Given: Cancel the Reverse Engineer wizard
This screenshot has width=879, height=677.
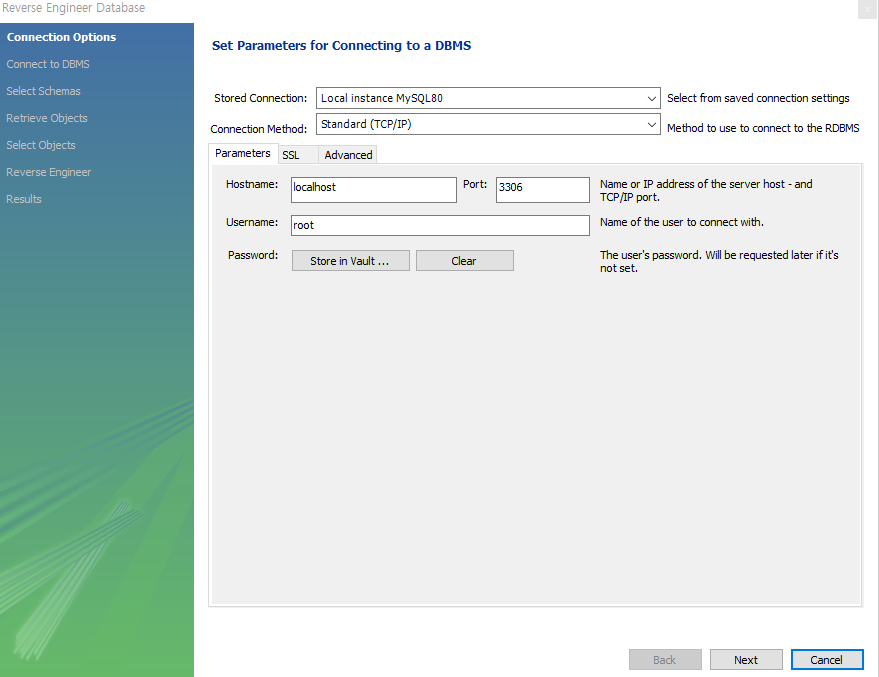Looking at the screenshot, I should click(827, 660).
